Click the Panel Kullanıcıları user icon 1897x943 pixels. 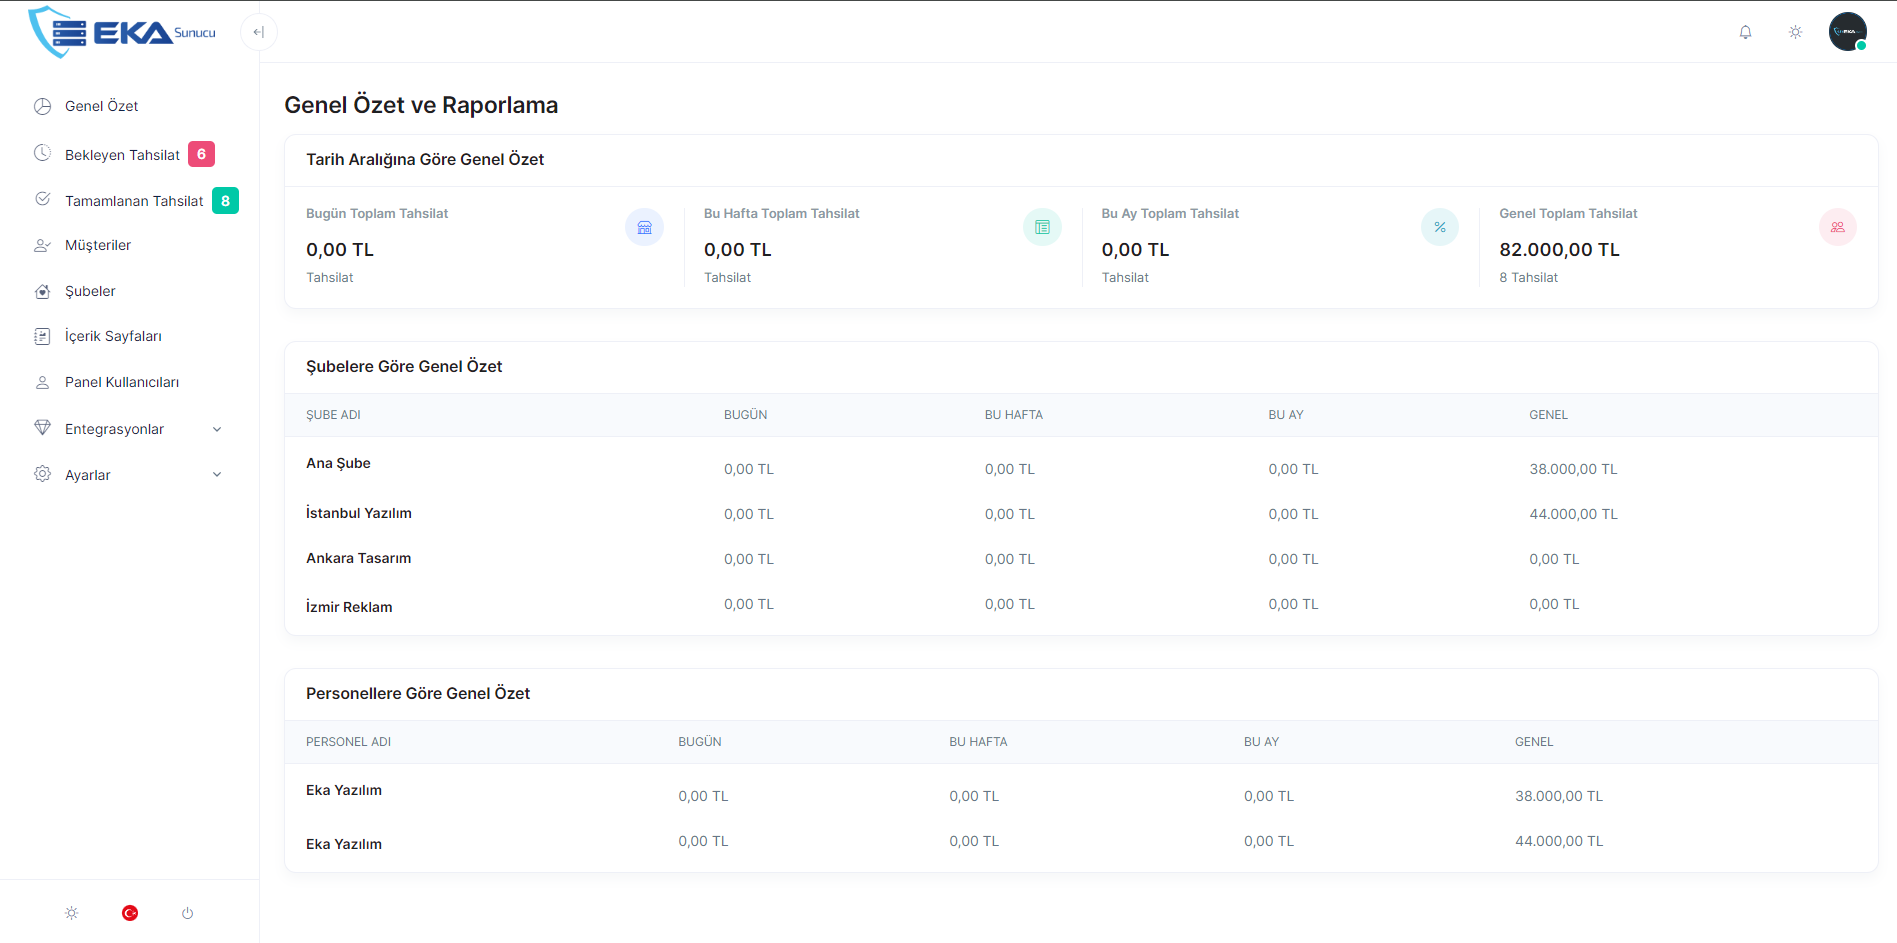tap(42, 382)
